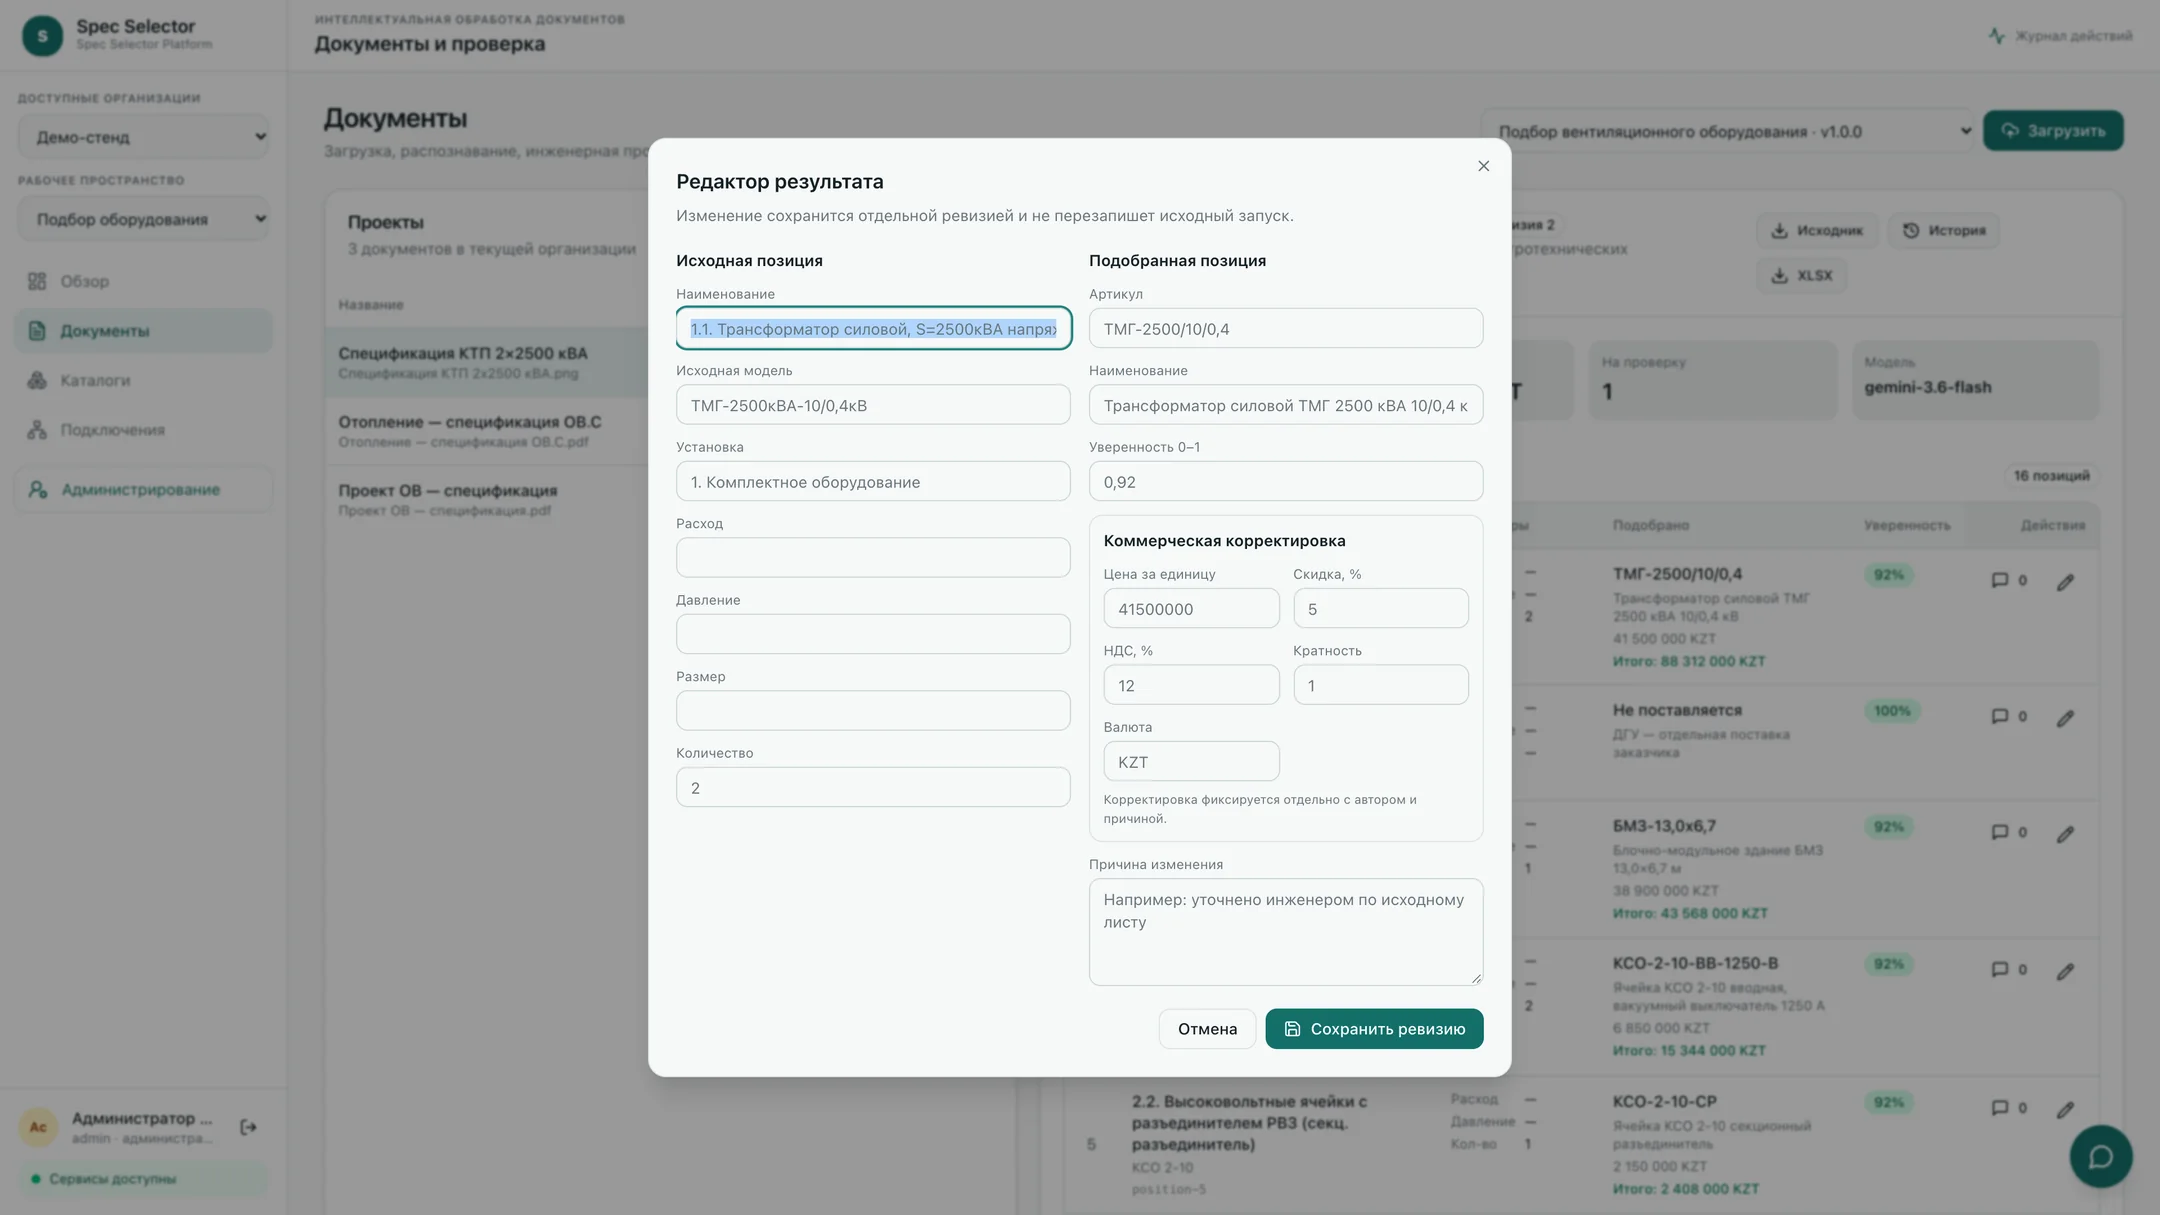Click the empty Размер field

(x=873, y=710)
